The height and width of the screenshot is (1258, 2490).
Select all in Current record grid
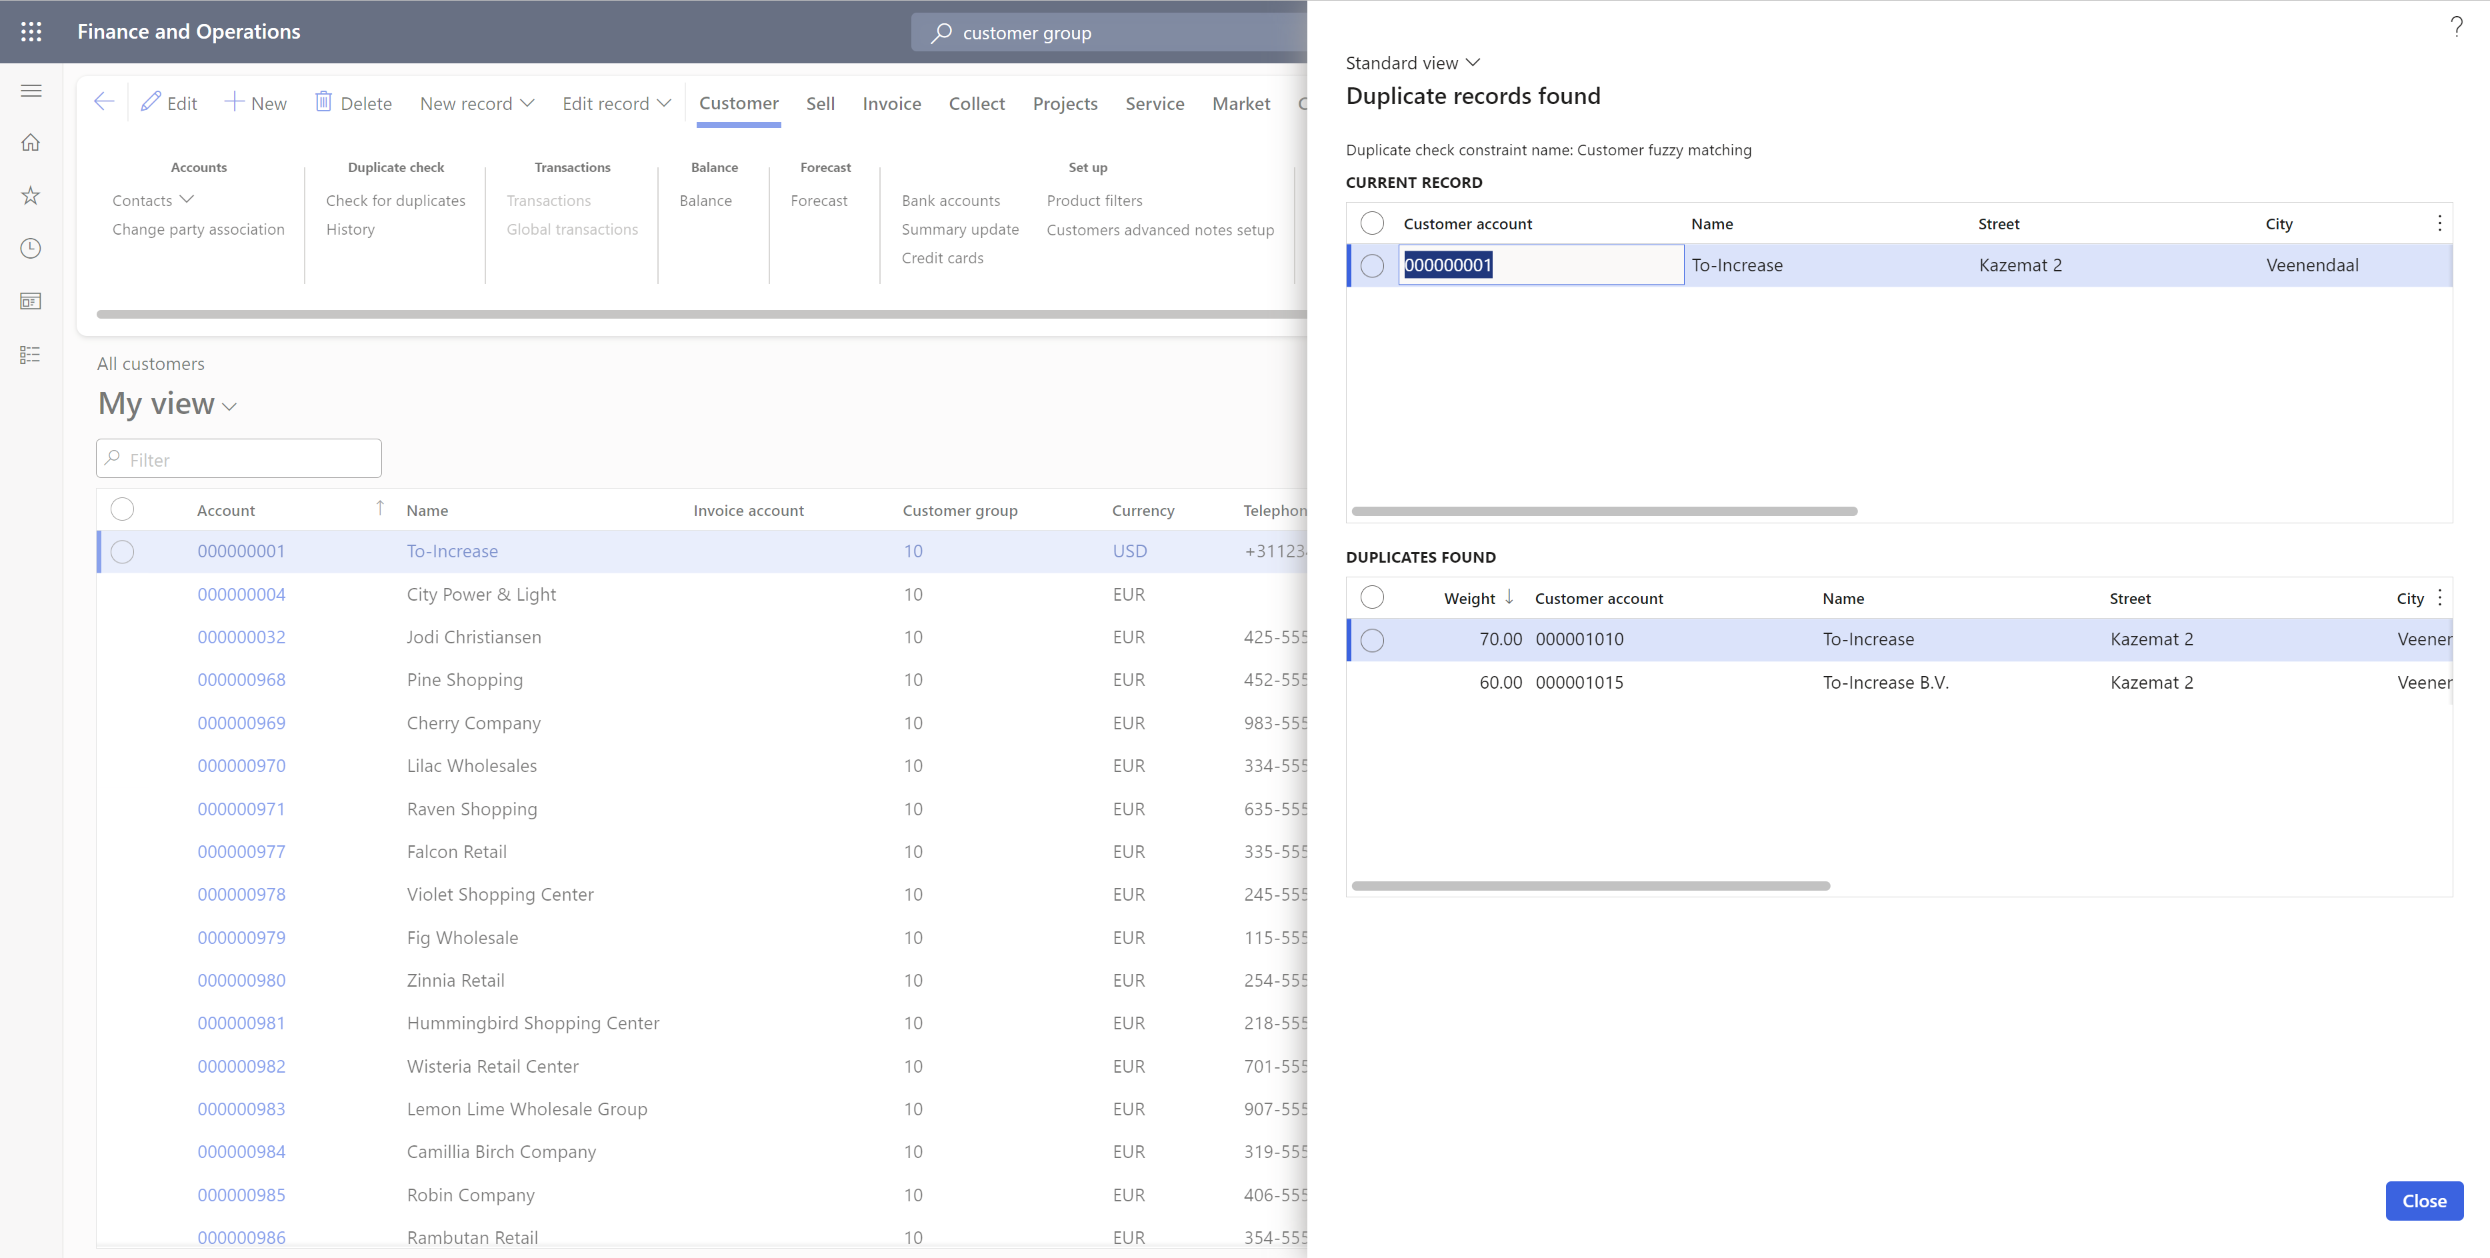(1372, 223)
